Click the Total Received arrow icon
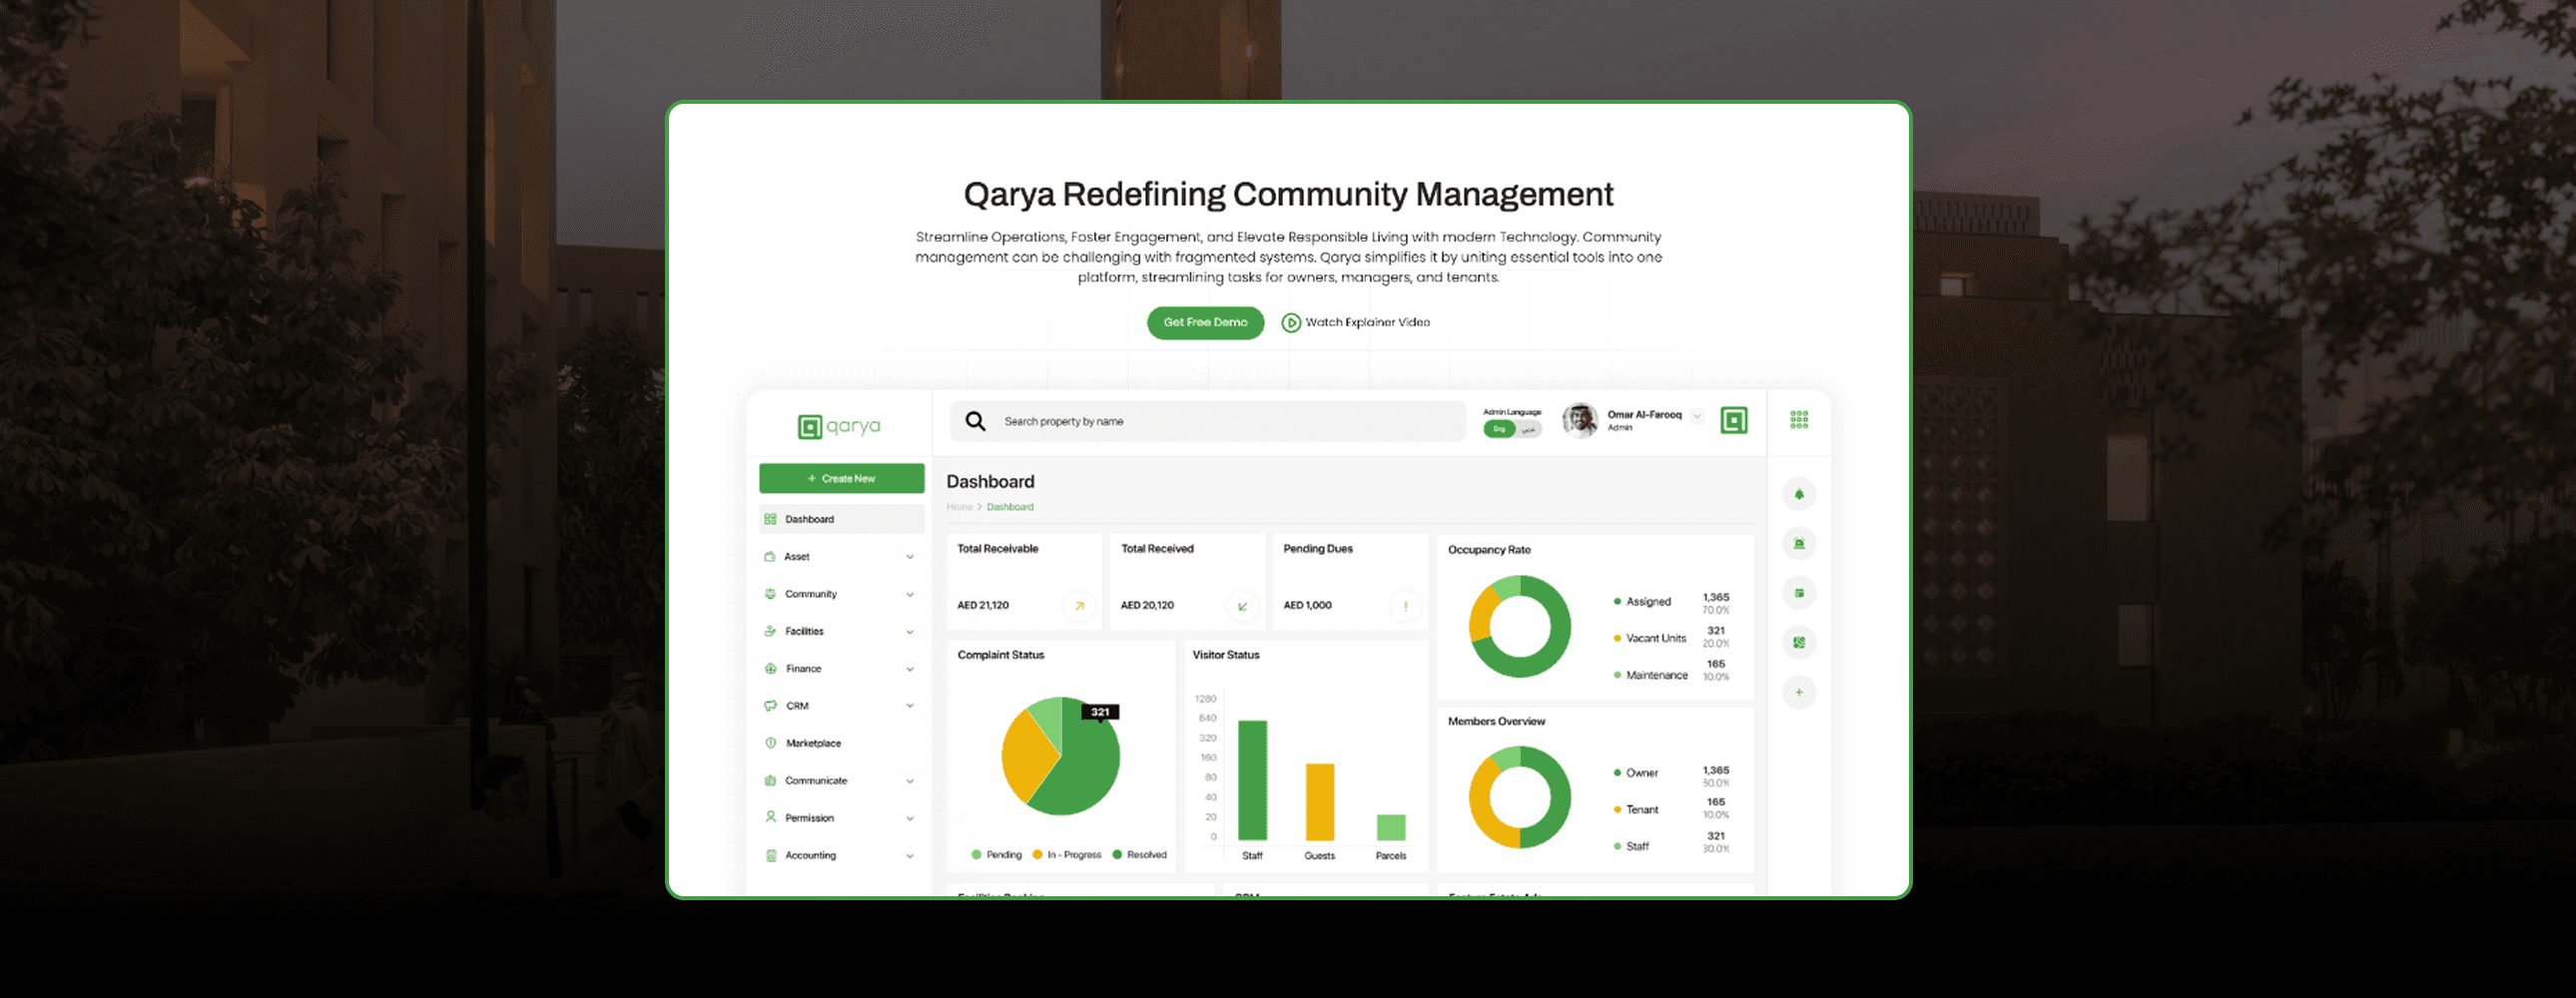Screen dimensions: 2576x998 tap(1242, 606)
